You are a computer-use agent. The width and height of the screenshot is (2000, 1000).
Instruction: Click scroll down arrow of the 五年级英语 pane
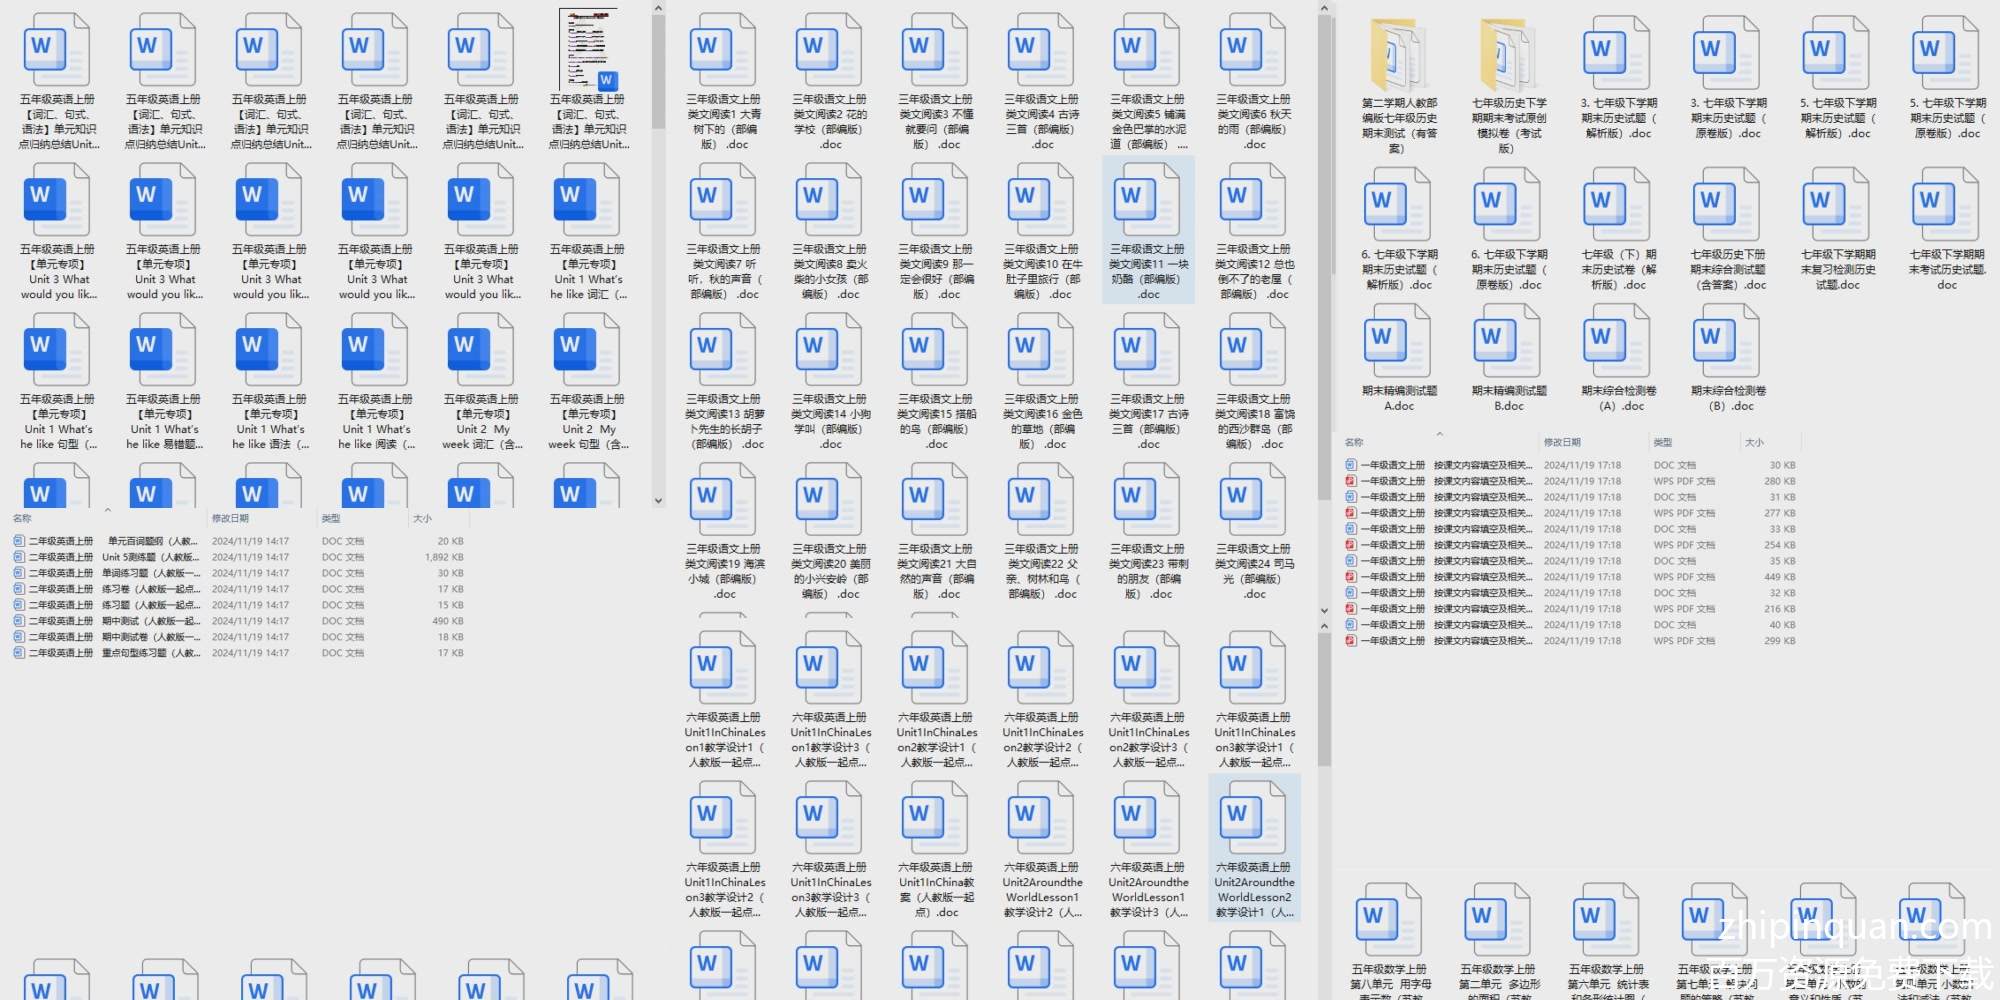click(x=658, y=500)
